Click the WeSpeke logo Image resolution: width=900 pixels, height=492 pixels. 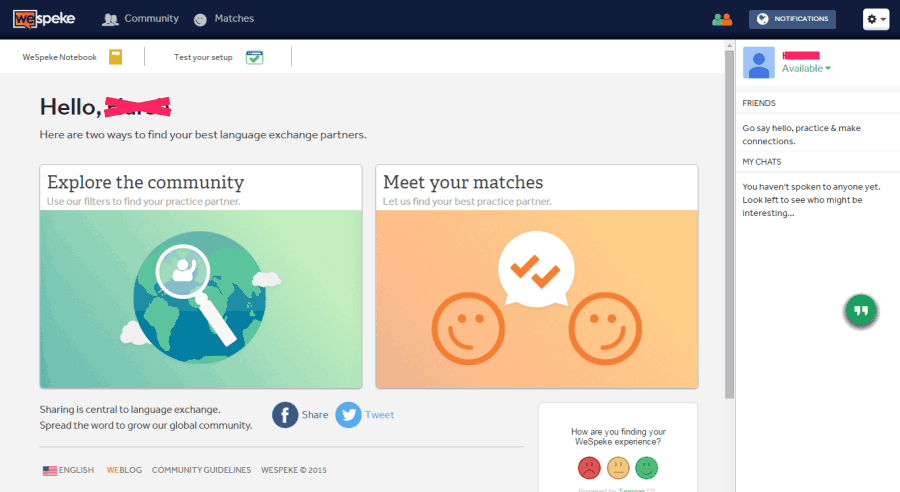tap(44, 19)
